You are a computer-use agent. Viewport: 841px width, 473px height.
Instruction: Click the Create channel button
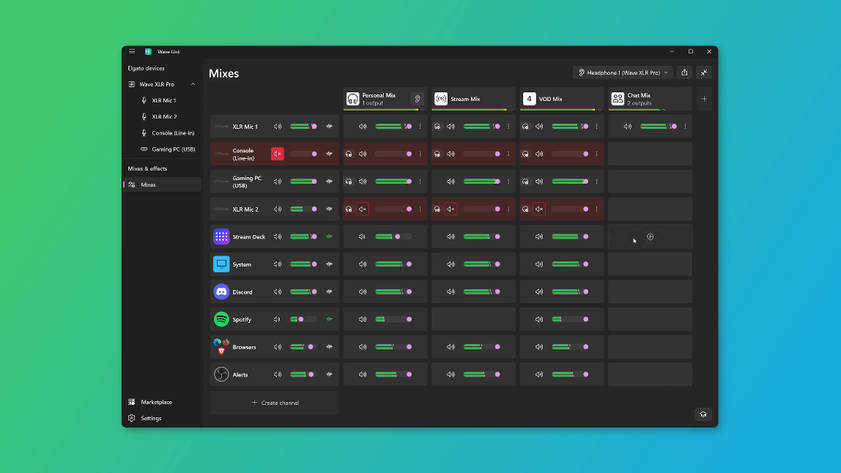tap(274, 403)
